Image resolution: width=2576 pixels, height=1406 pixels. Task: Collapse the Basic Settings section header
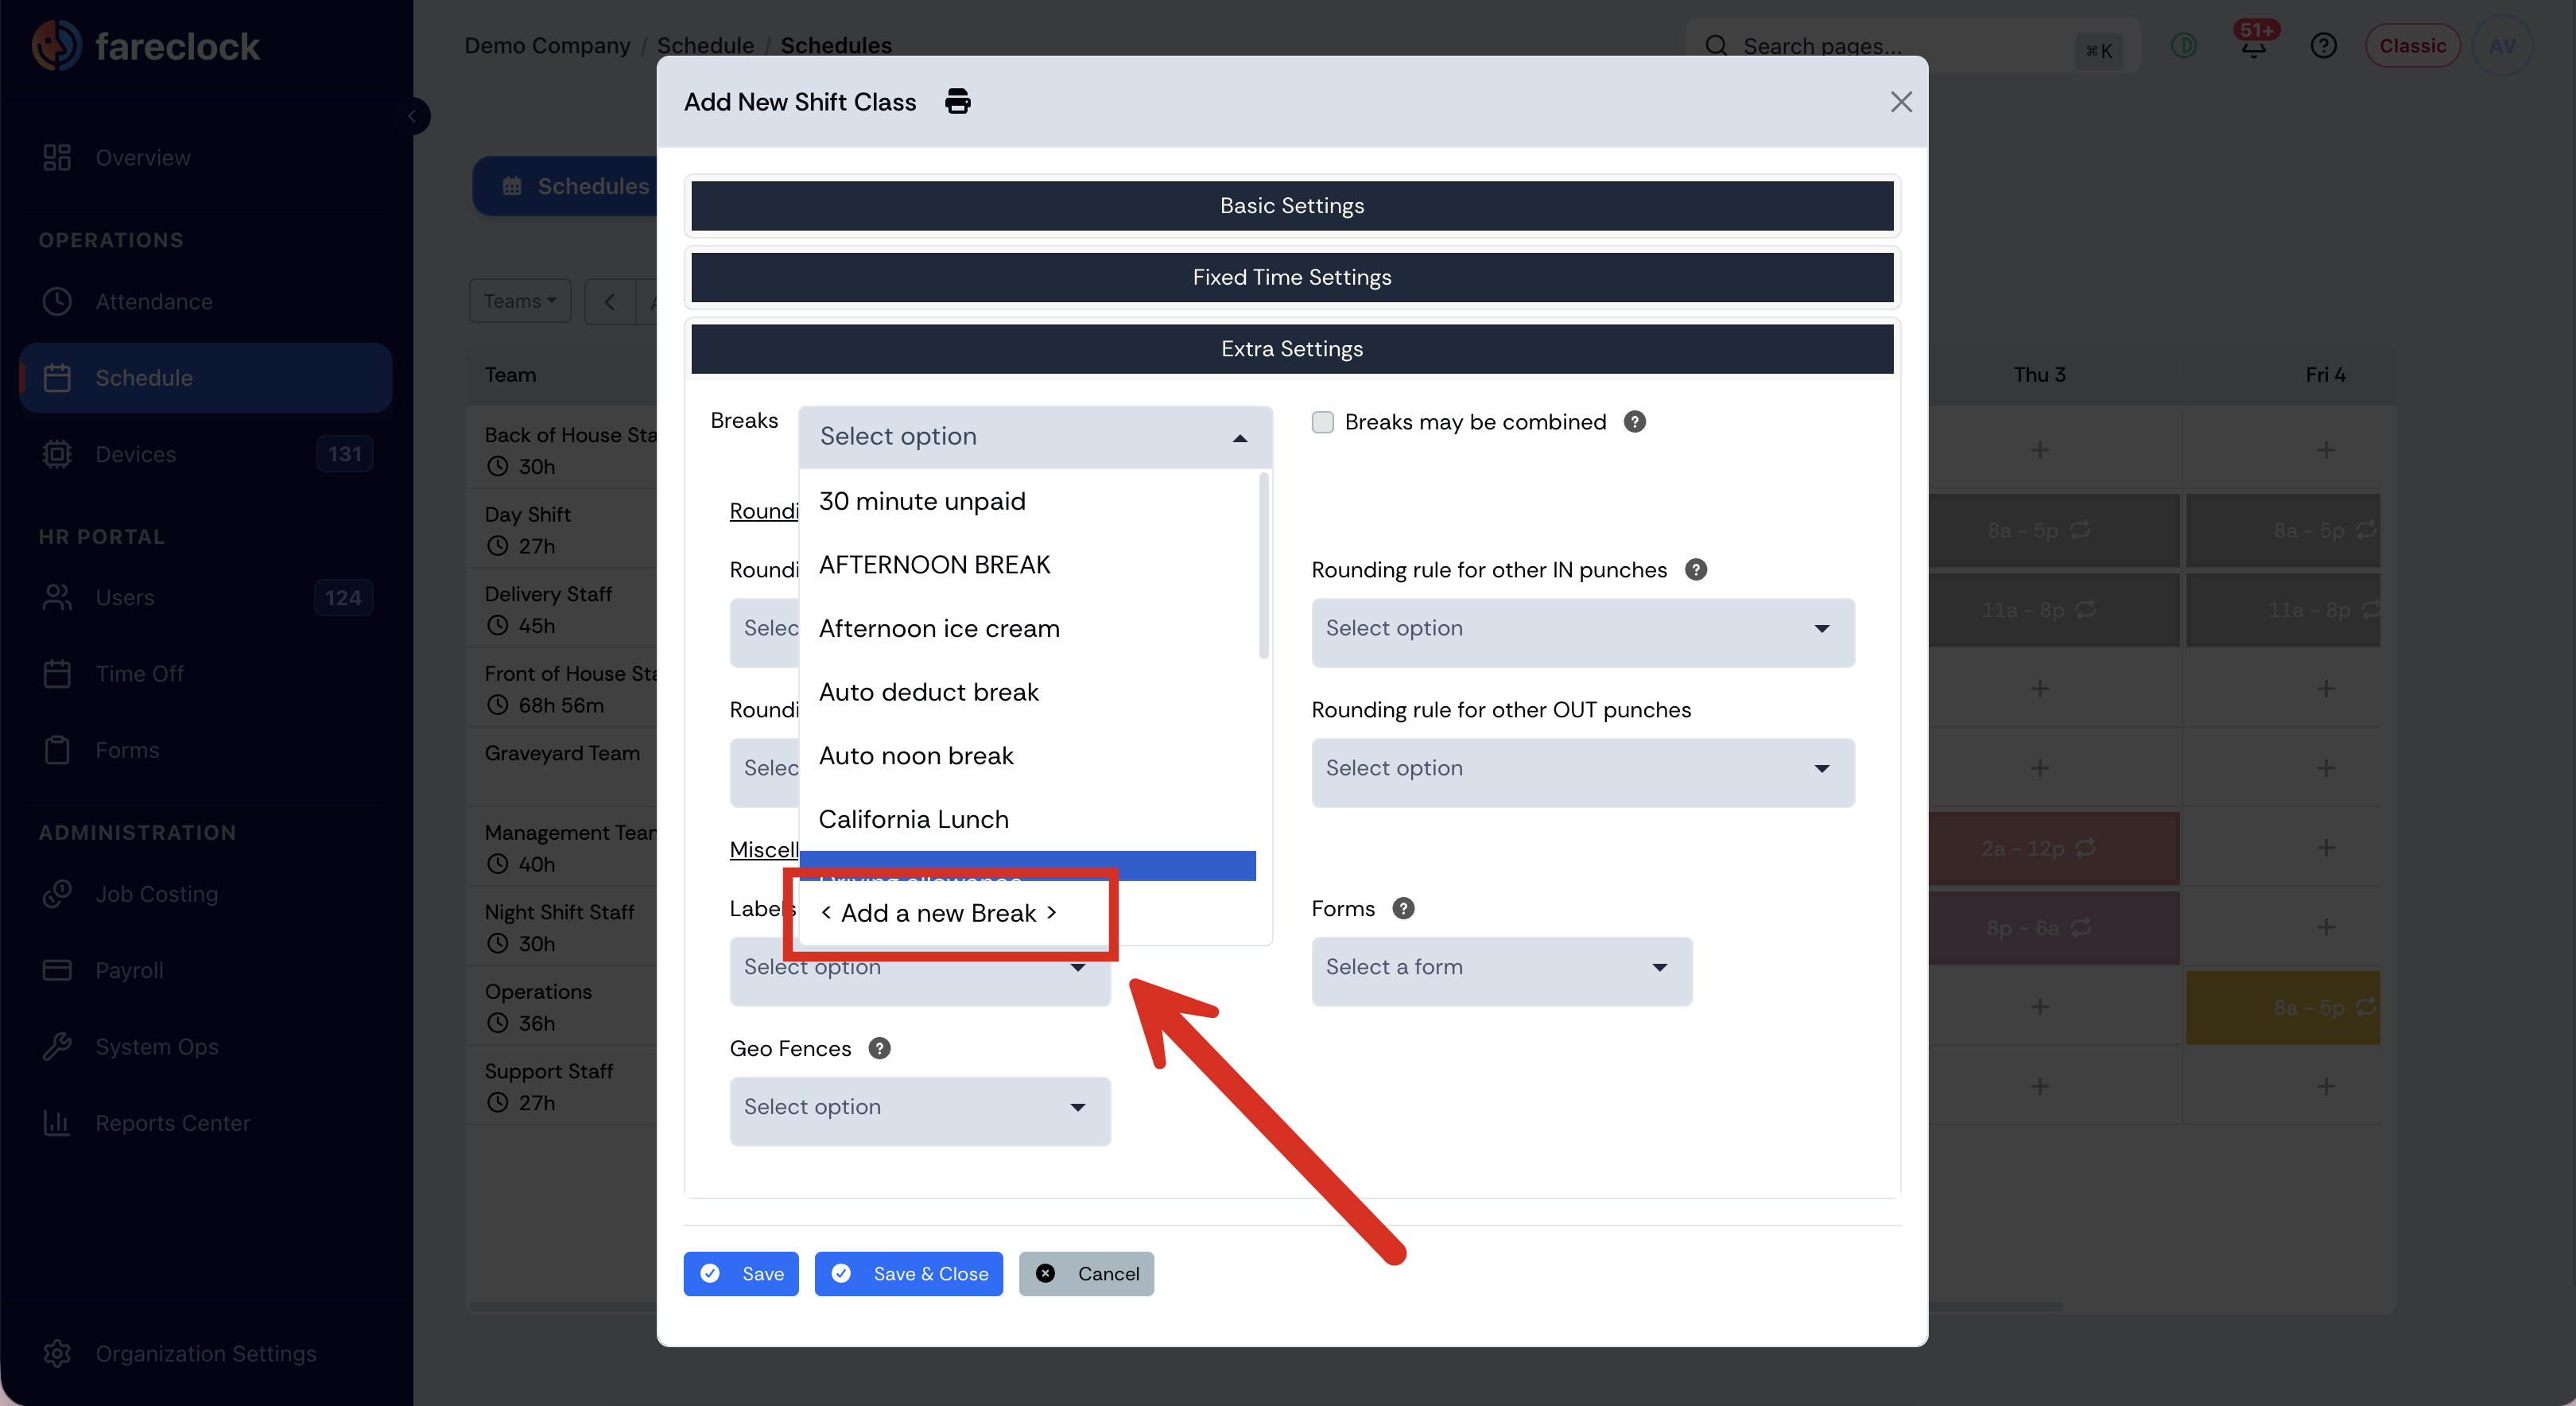tap(1291, 206)
